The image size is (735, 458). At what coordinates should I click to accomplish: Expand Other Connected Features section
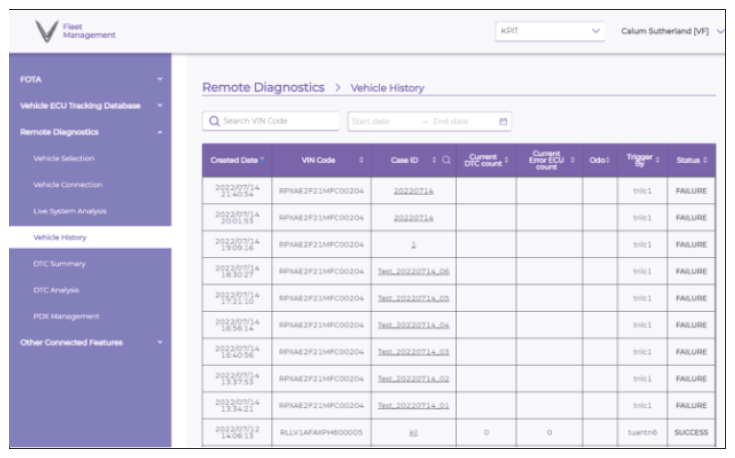[159, 342]
